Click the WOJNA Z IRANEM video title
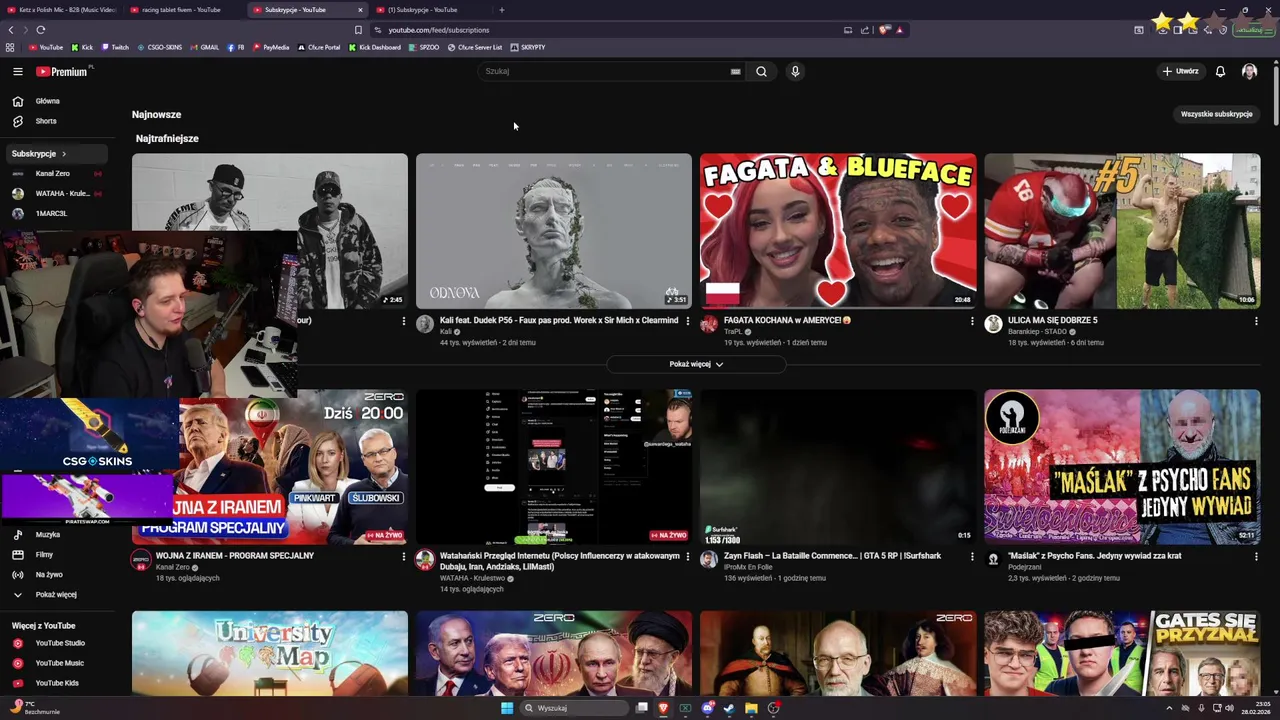Viewport: 1280px width, 720px height. coord(235,556)
